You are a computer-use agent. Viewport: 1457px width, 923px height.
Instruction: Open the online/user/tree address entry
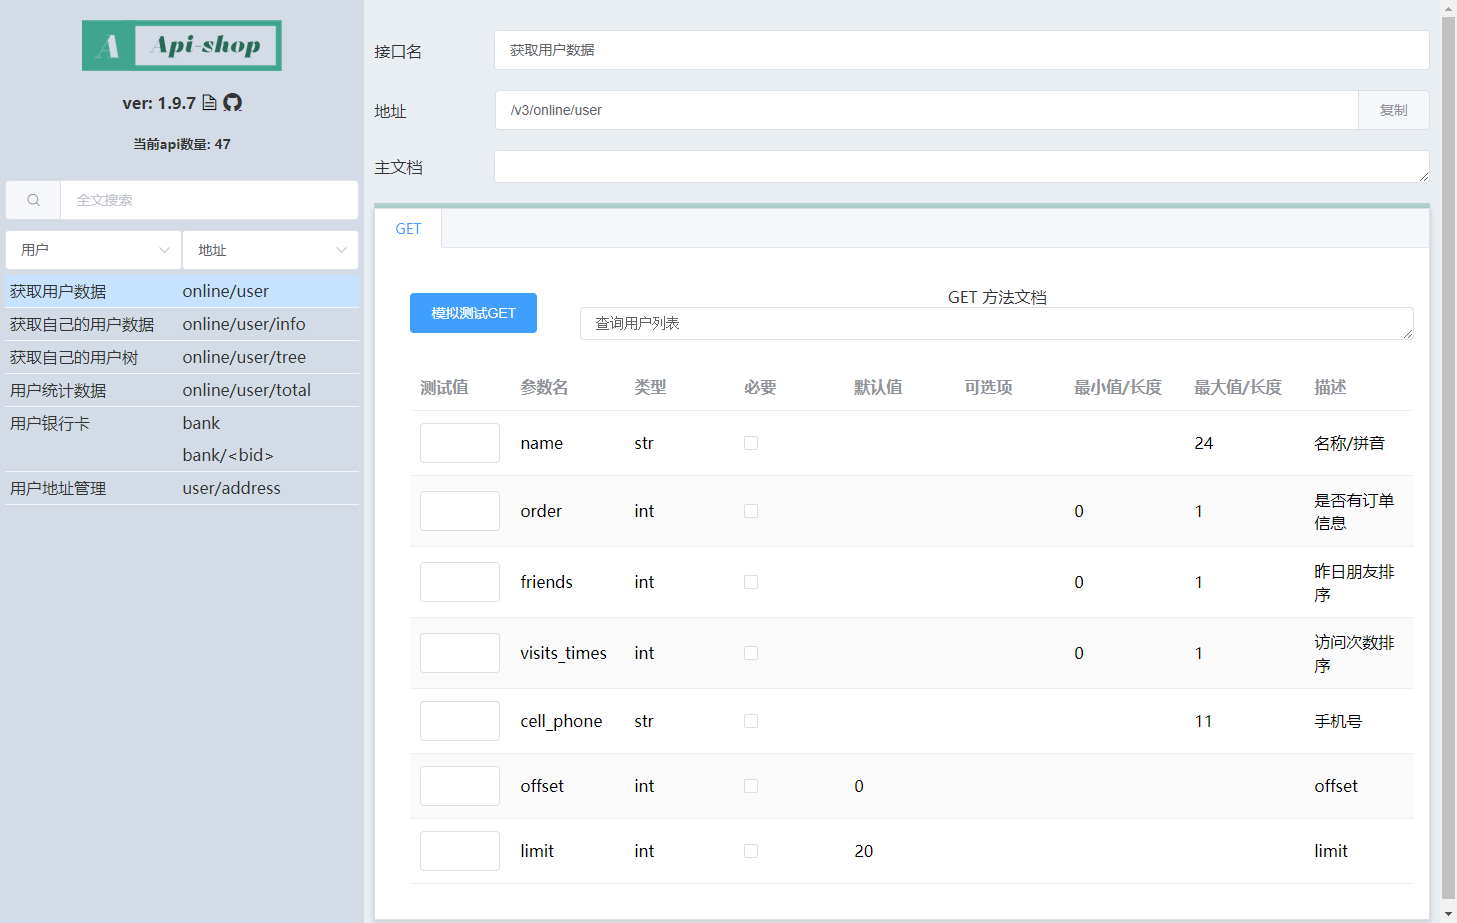click(x=244, y=357)
